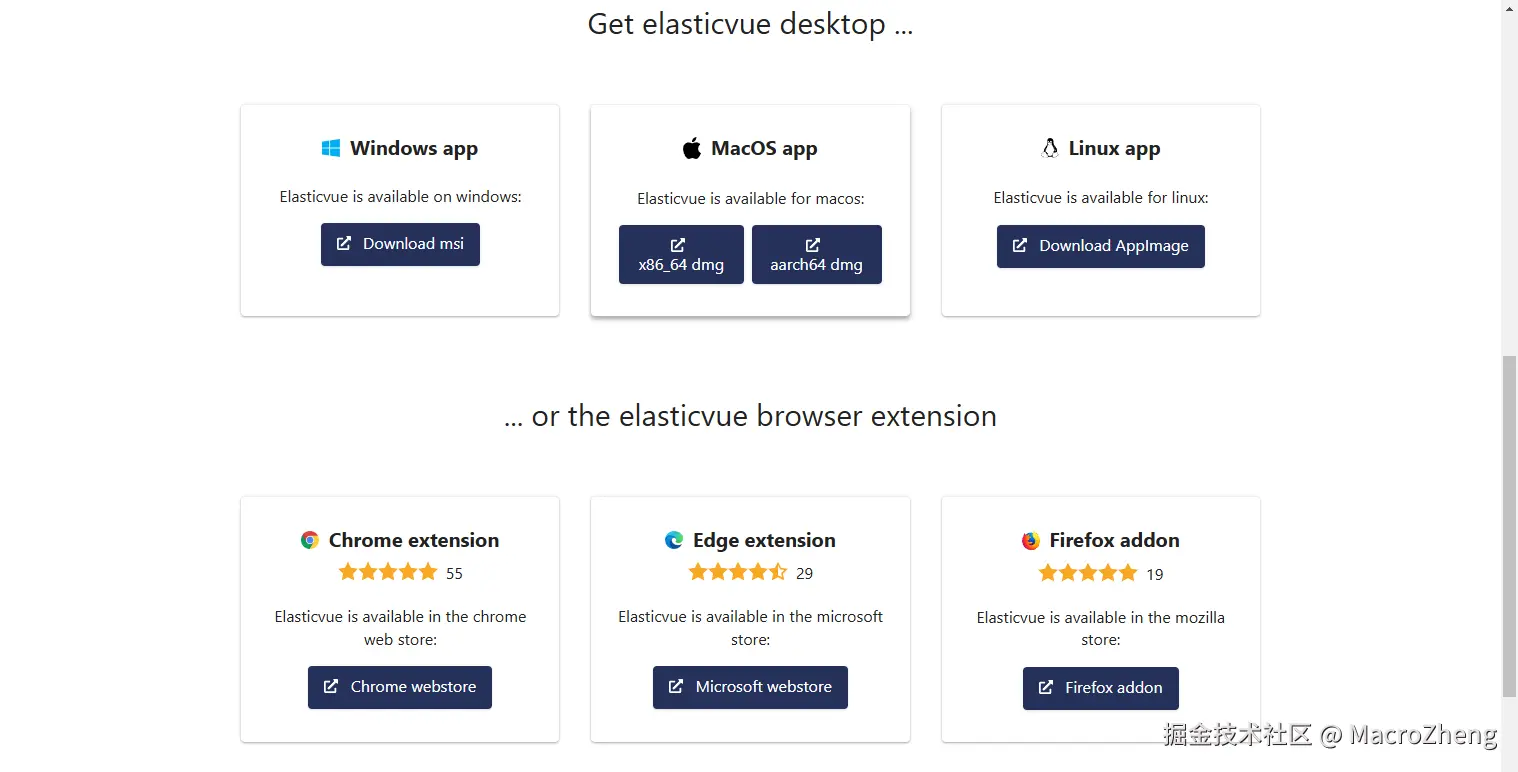Click the Firefox addon star rating

[x=1088, y=573]
